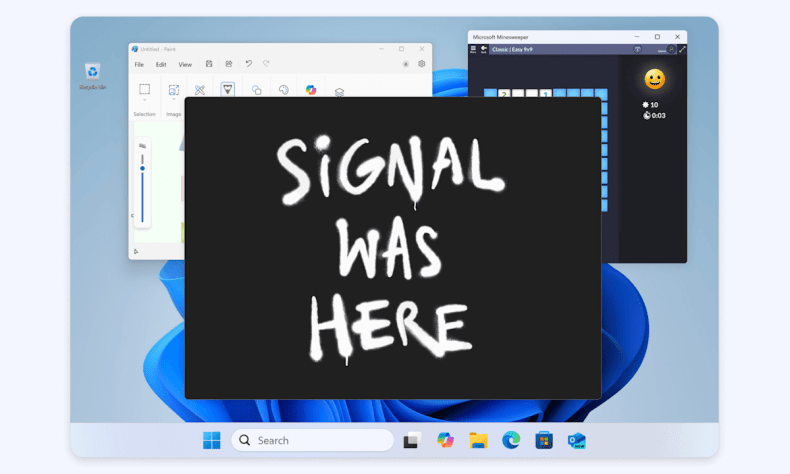Toggle fullscreen with Minesweeper's diagonal arrow icon
Screen dimensions: 790x474
click(x=682, y=49)
